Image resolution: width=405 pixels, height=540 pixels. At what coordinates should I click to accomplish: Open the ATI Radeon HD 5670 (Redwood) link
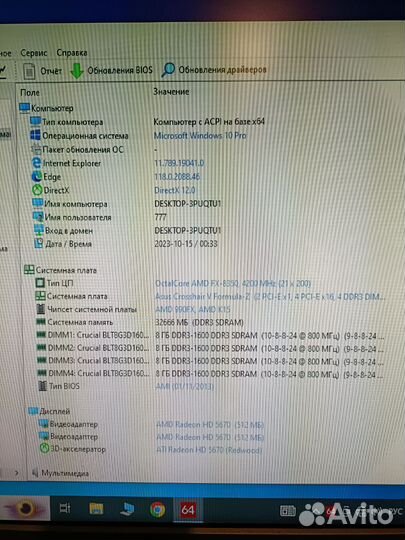tap(209, 450)
